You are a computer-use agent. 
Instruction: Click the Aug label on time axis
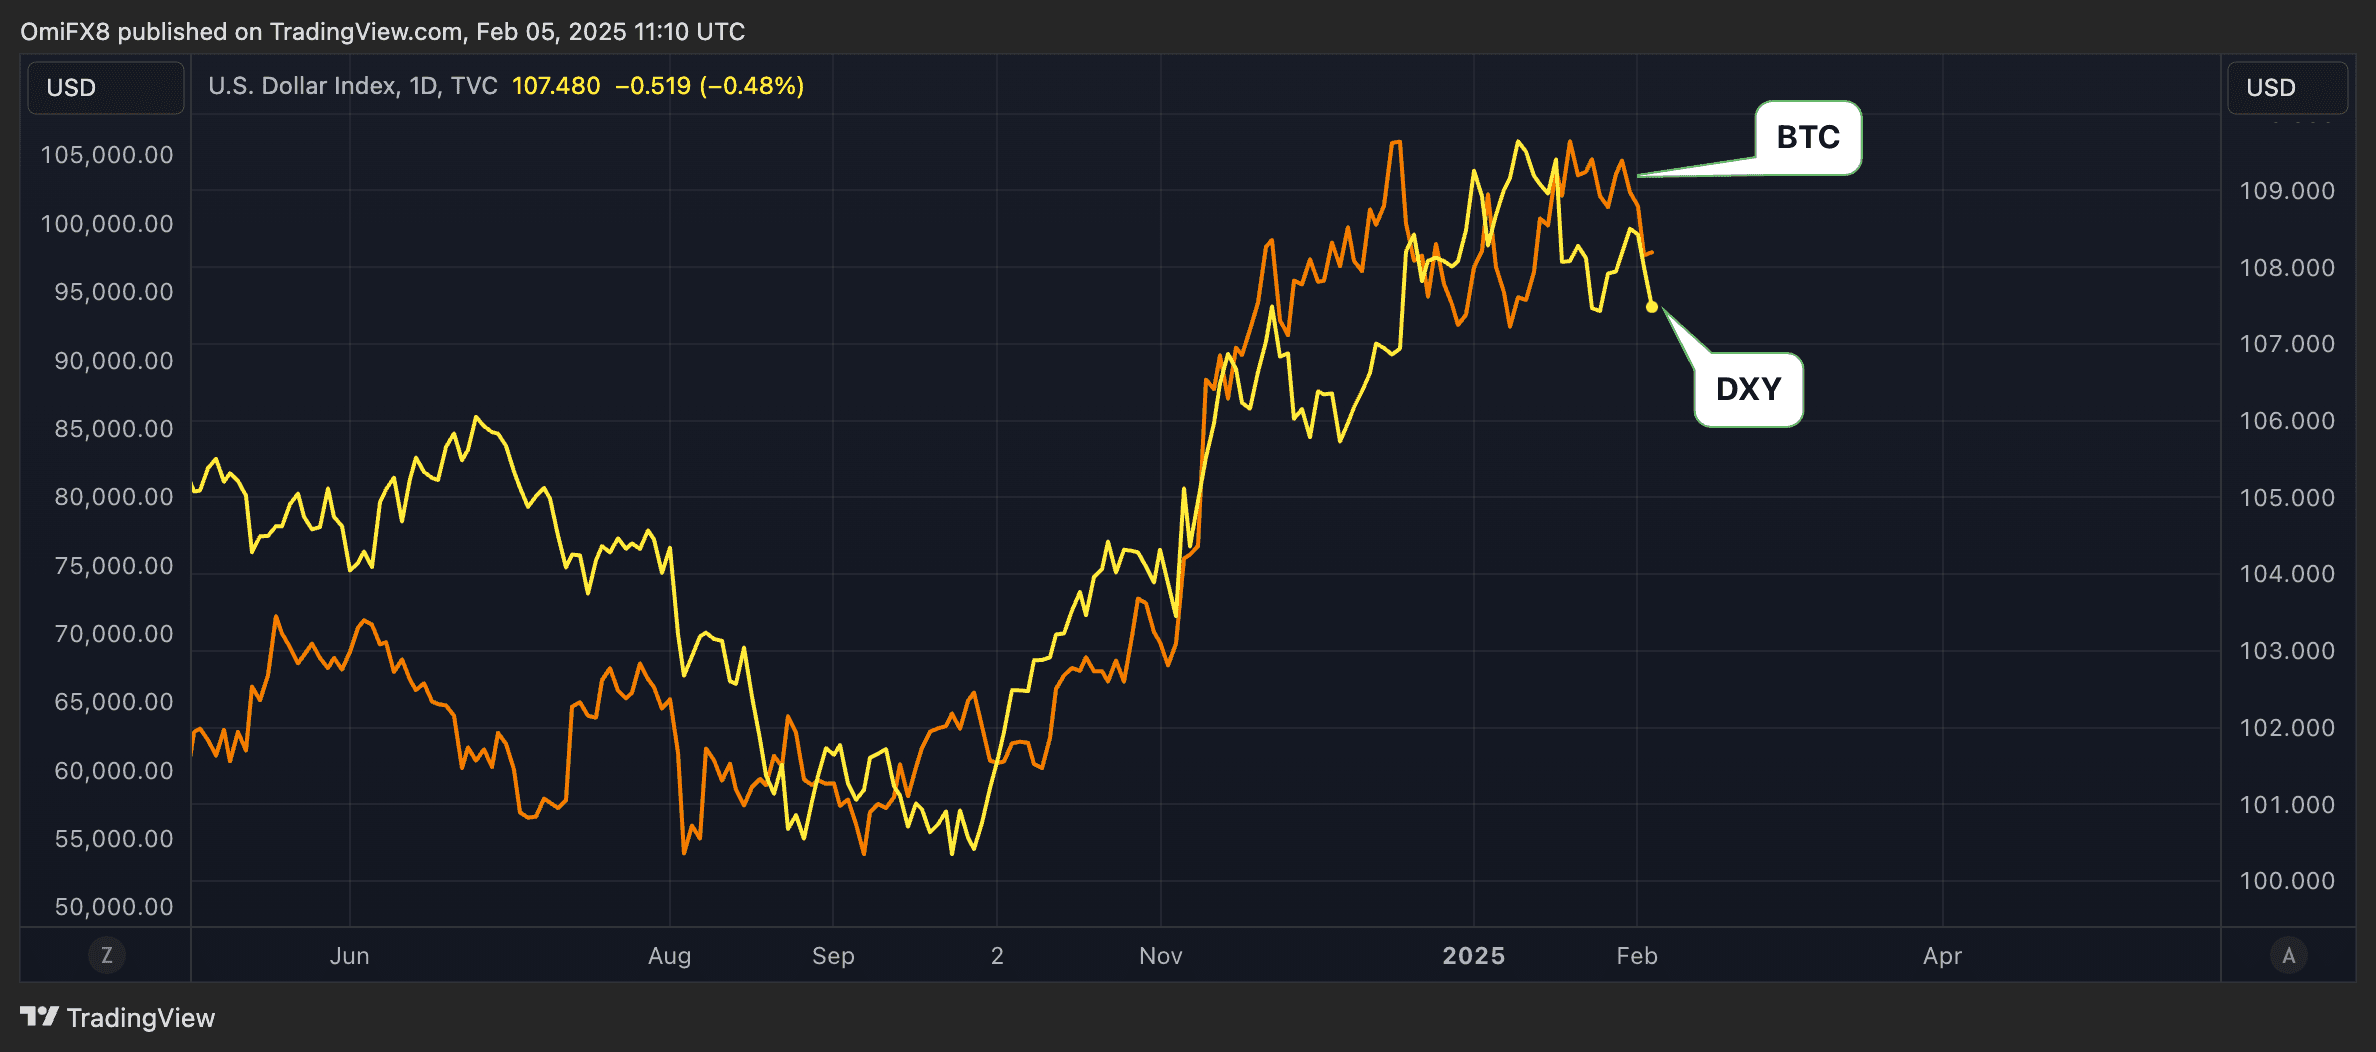(670, 956)
